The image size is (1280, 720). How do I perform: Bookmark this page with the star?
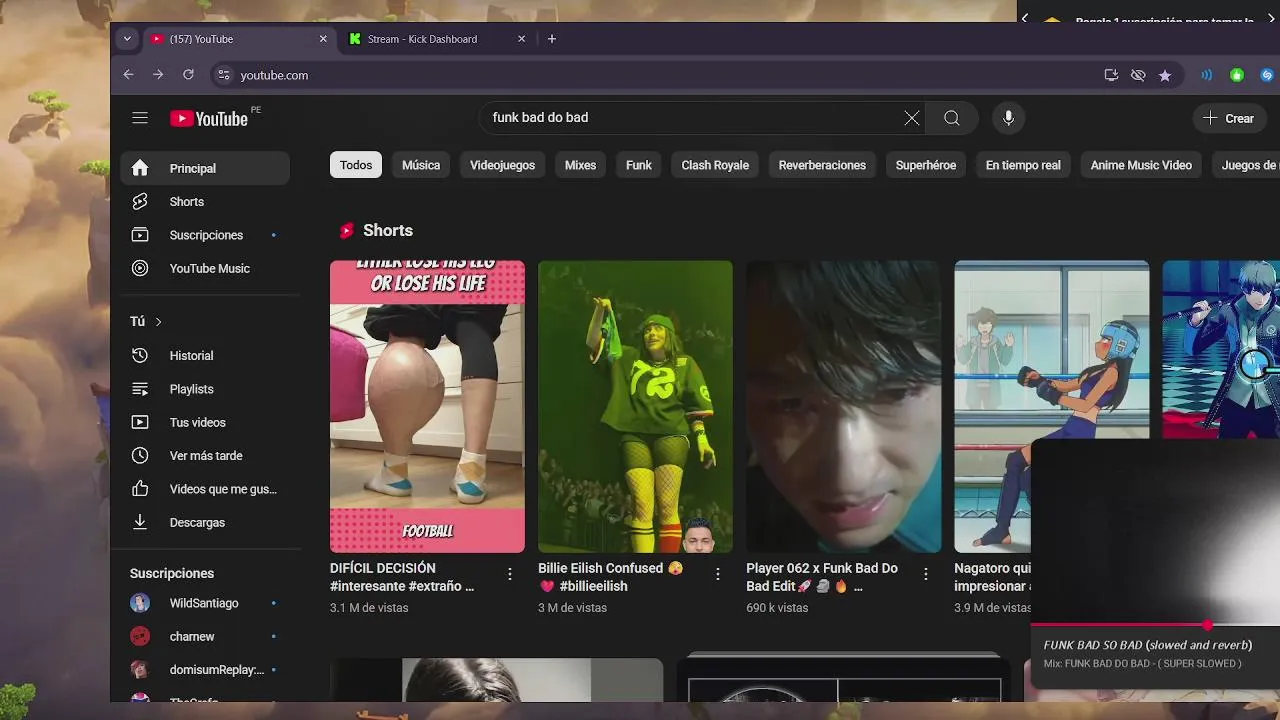(x=1165, y=75)
